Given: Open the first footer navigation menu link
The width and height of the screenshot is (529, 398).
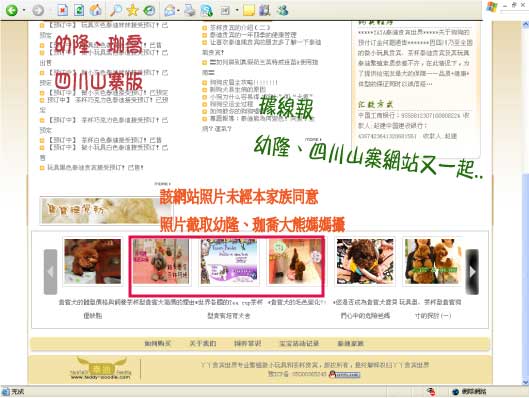Looking at the screenshot, I should click(x=158, y=344).
